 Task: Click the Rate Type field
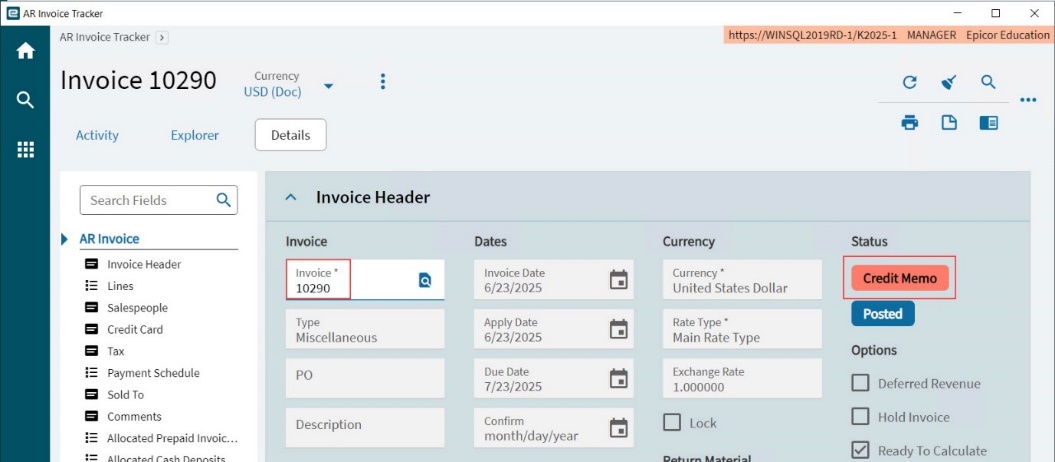(742, 329)
